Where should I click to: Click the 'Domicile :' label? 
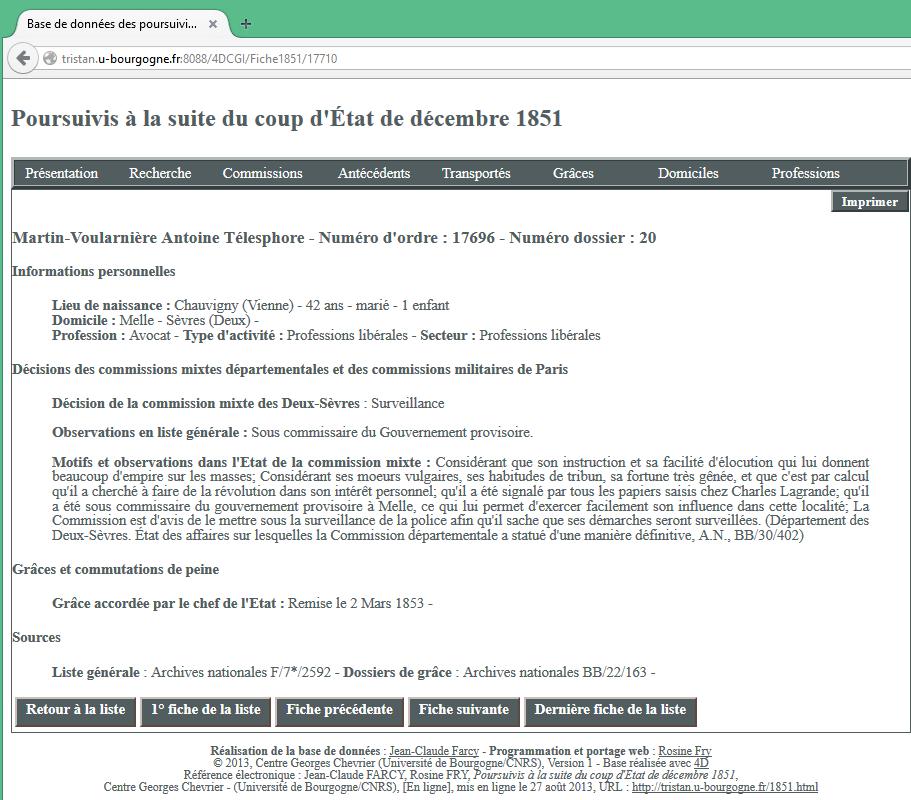pyautogui.click(x=84, y=320)
